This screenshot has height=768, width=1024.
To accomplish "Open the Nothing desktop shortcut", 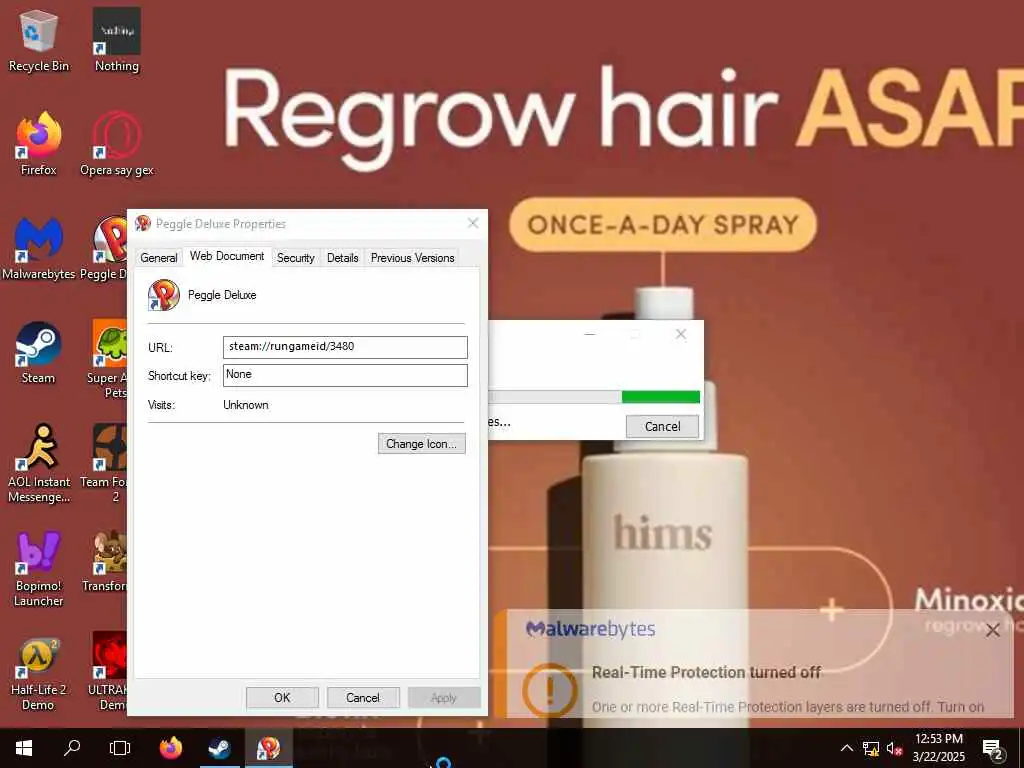I will click(116, 39).
